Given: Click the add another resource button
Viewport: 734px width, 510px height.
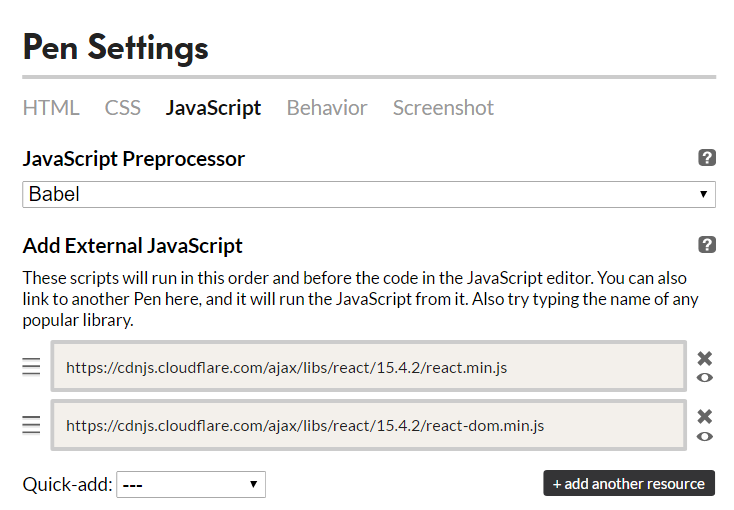Looking at the screenshot, I should coord(629,484).
